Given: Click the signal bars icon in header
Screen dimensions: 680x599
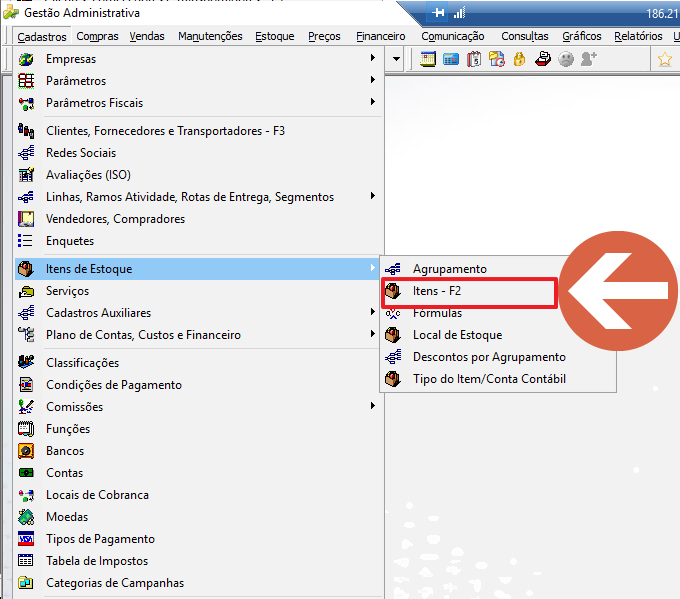Looking at the screenshot, I should coord(460,13).
